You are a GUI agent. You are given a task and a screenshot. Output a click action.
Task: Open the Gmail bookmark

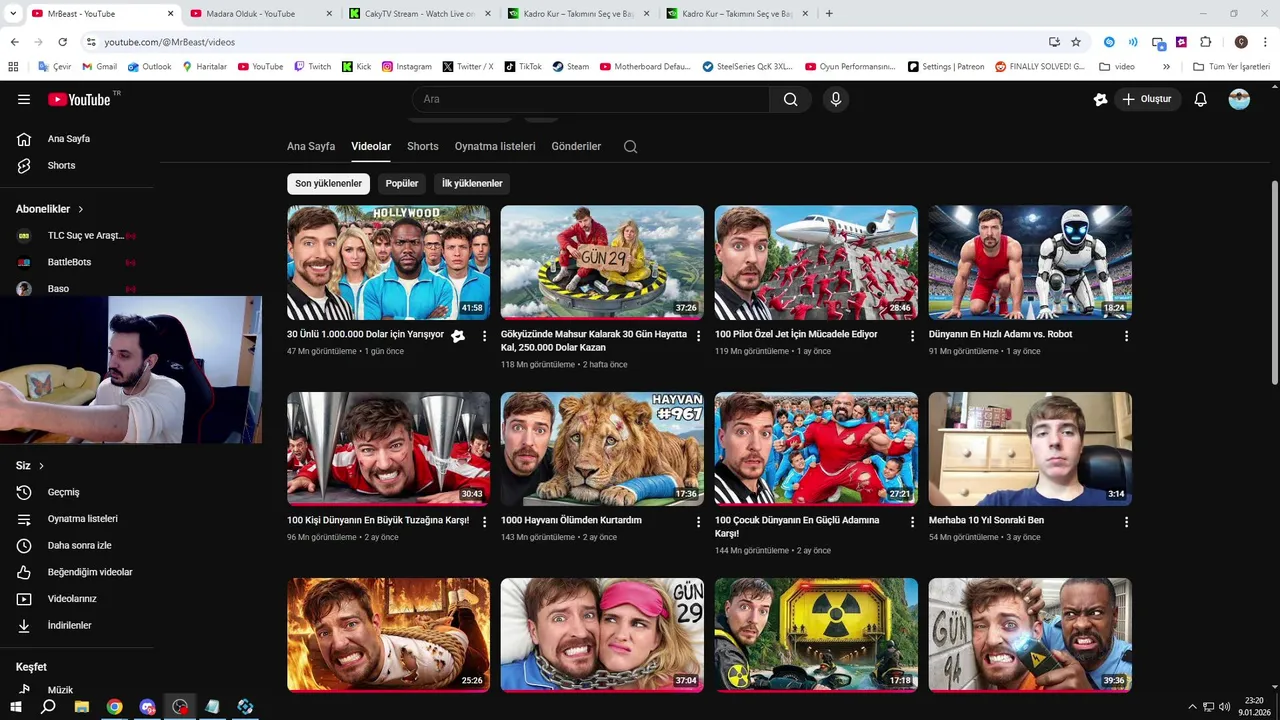99,67
